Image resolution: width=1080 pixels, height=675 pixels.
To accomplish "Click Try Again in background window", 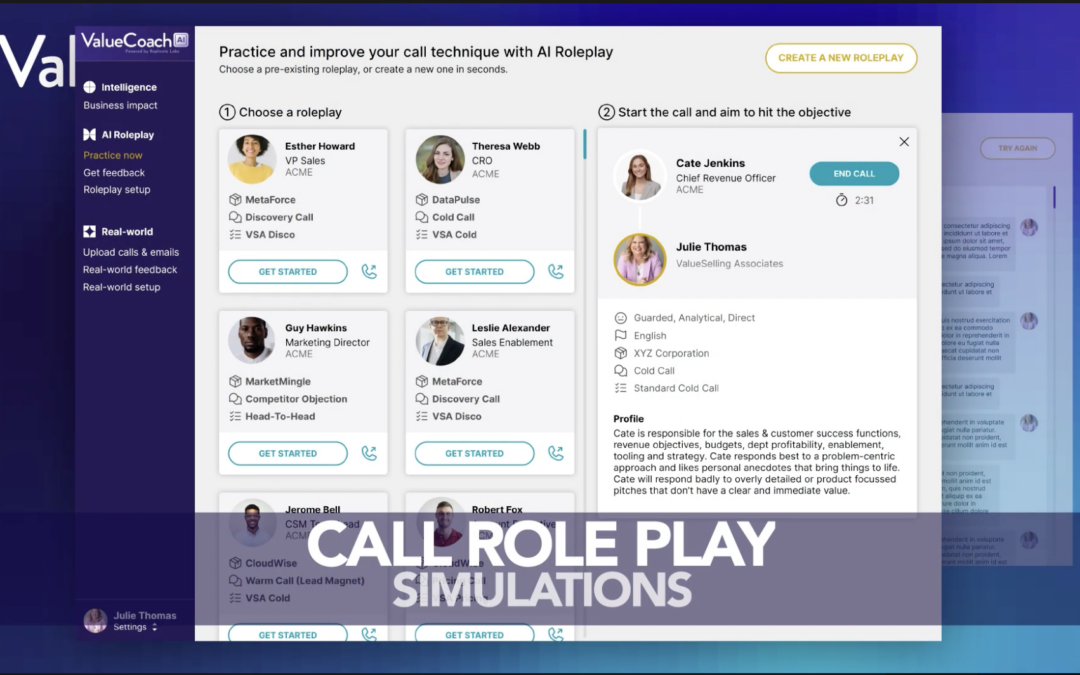I will pyautogui.click(x=1017, y=148).
